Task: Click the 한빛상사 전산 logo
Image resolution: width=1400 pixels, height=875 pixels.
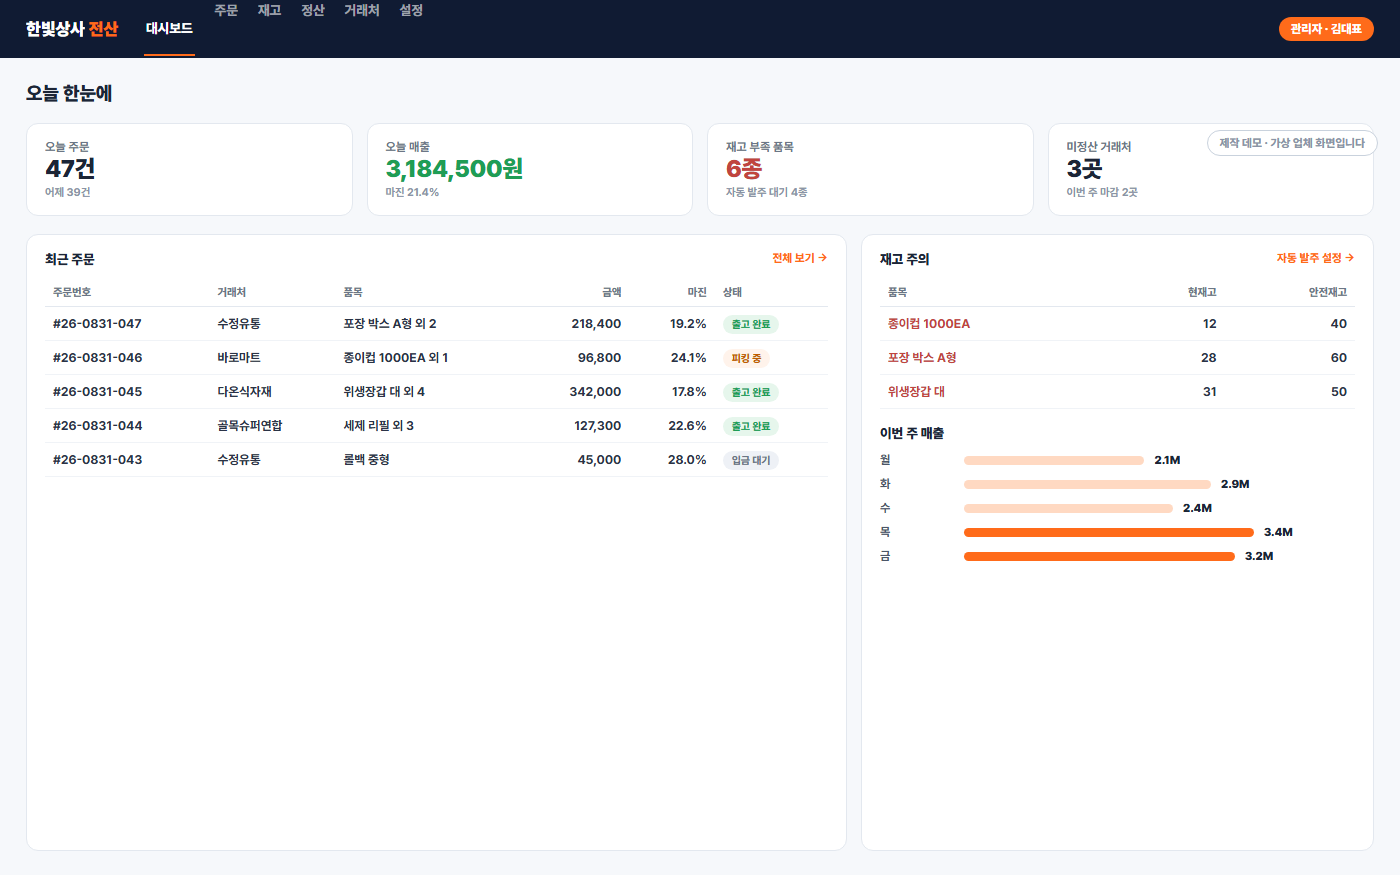Action: click(72, 29)
